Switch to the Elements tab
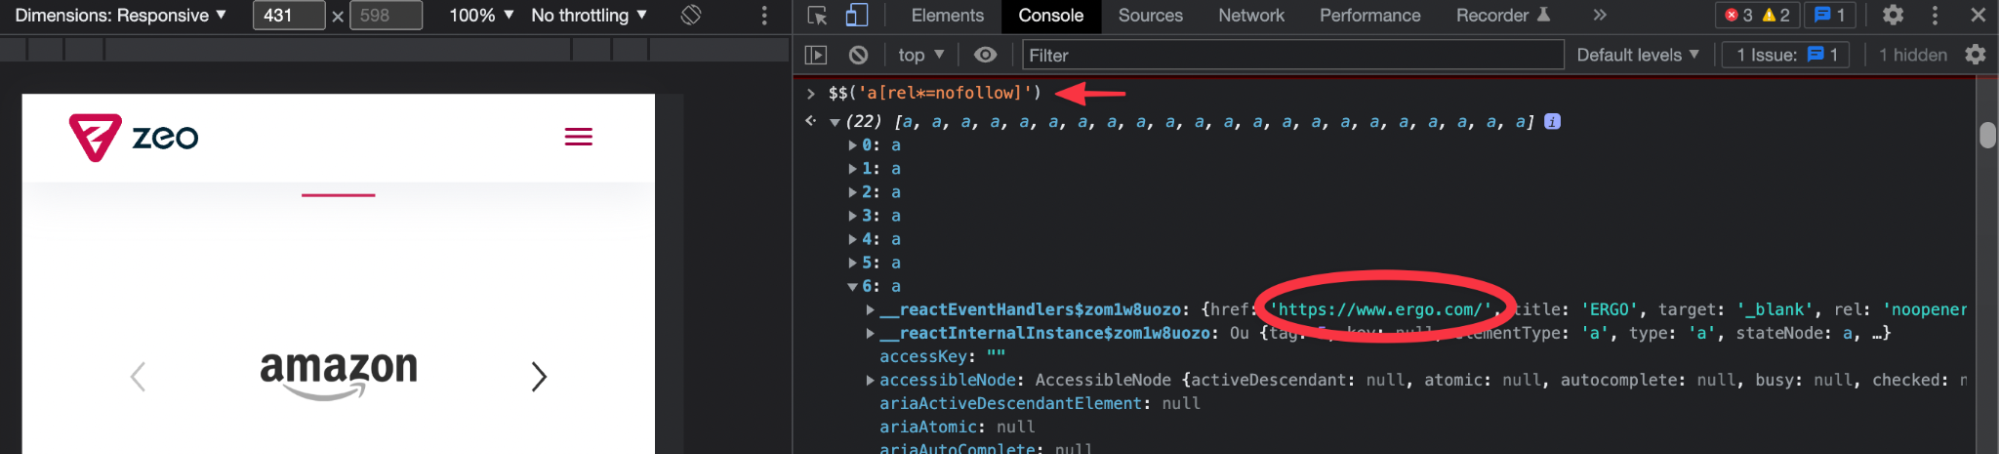 tap(947, 15)
